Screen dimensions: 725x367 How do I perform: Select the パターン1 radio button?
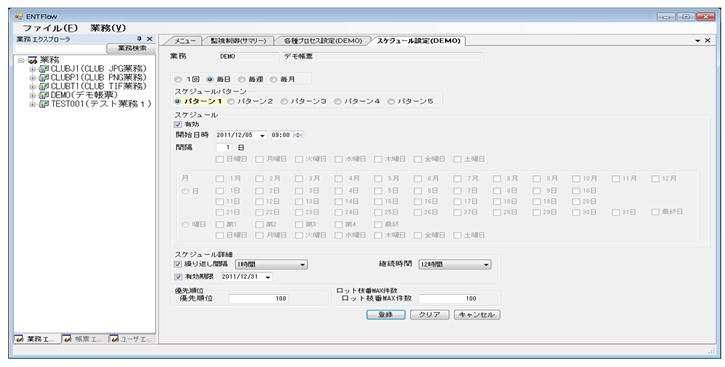(x=178, y=101)
